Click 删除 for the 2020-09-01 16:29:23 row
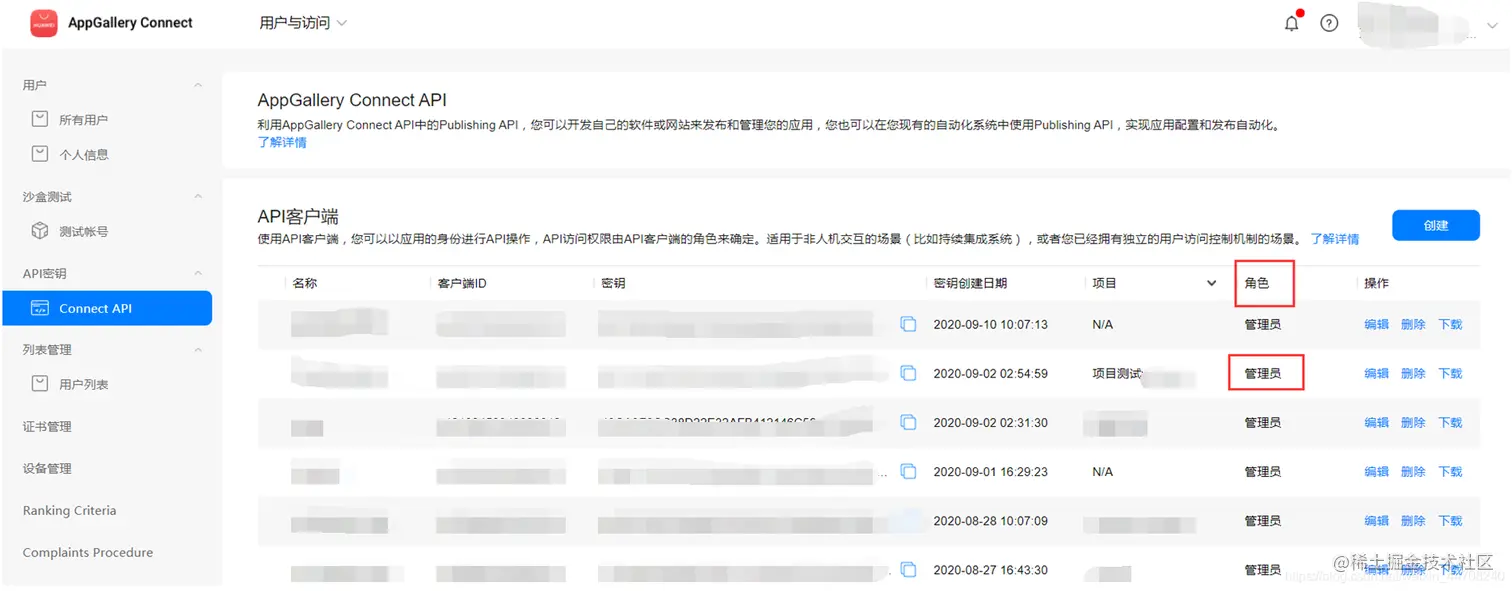The width and height of the screenshot is (1512, 591). 1413,471
